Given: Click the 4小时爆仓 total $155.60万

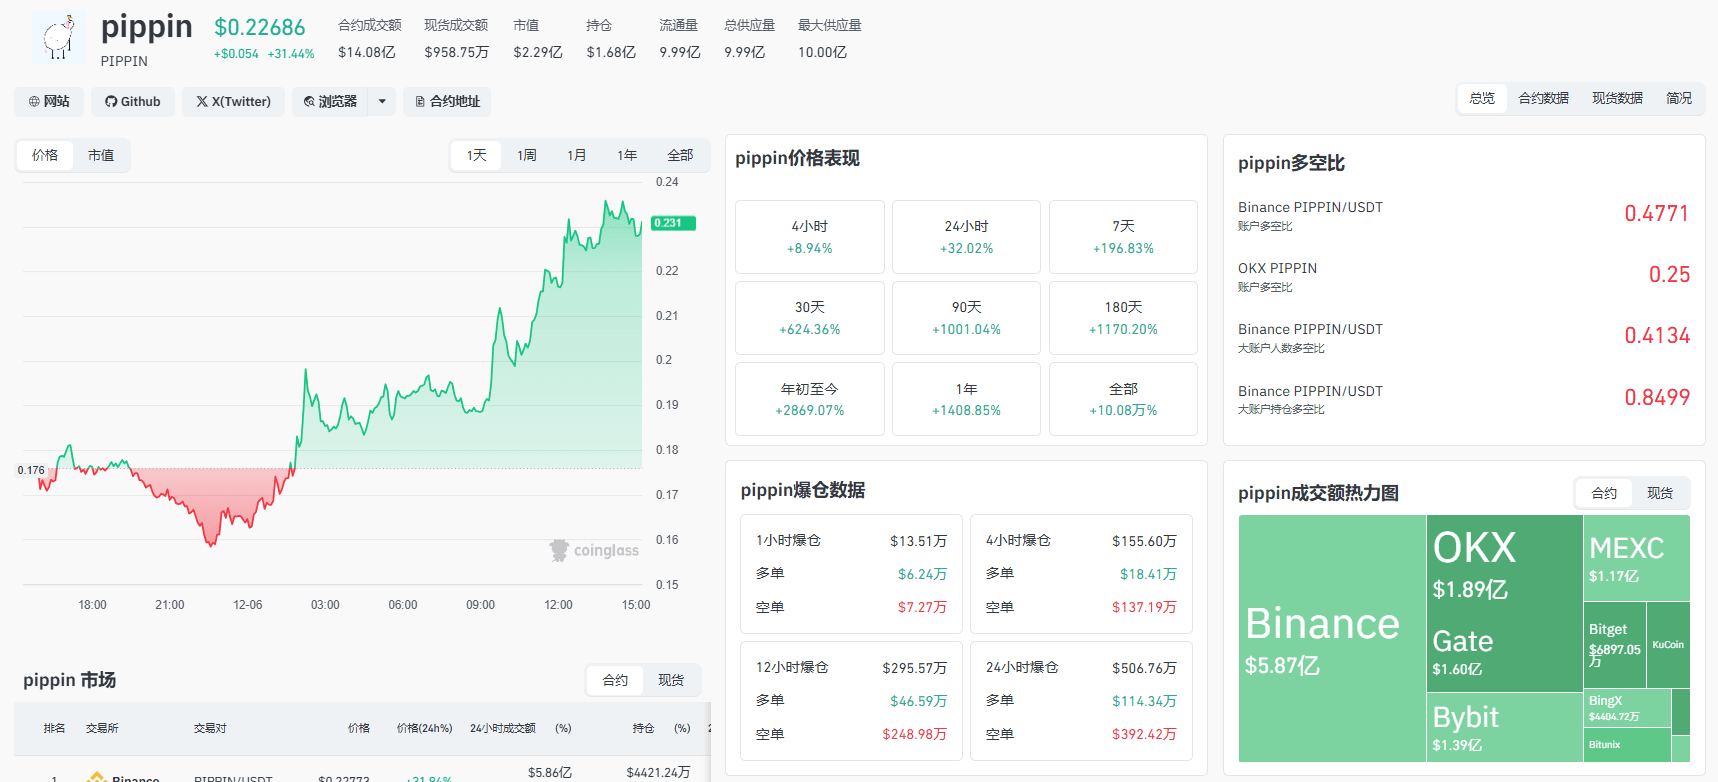Looking at the screenshot, I should [x=1144, y=541].
